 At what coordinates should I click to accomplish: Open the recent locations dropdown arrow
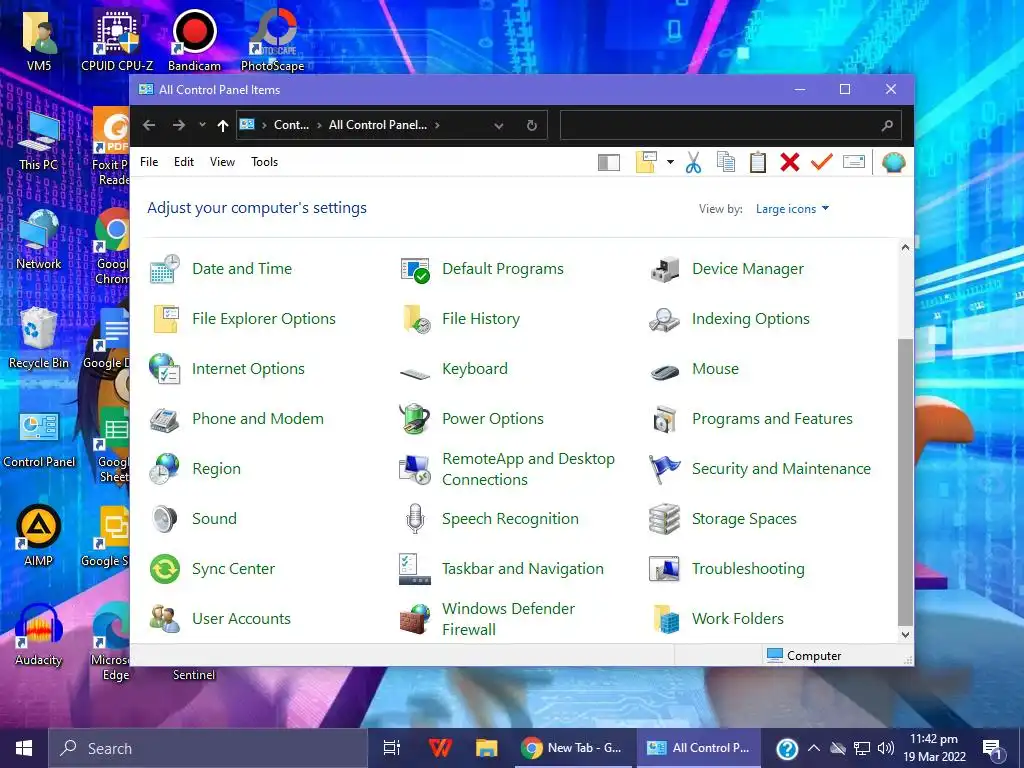click(202, 125)
